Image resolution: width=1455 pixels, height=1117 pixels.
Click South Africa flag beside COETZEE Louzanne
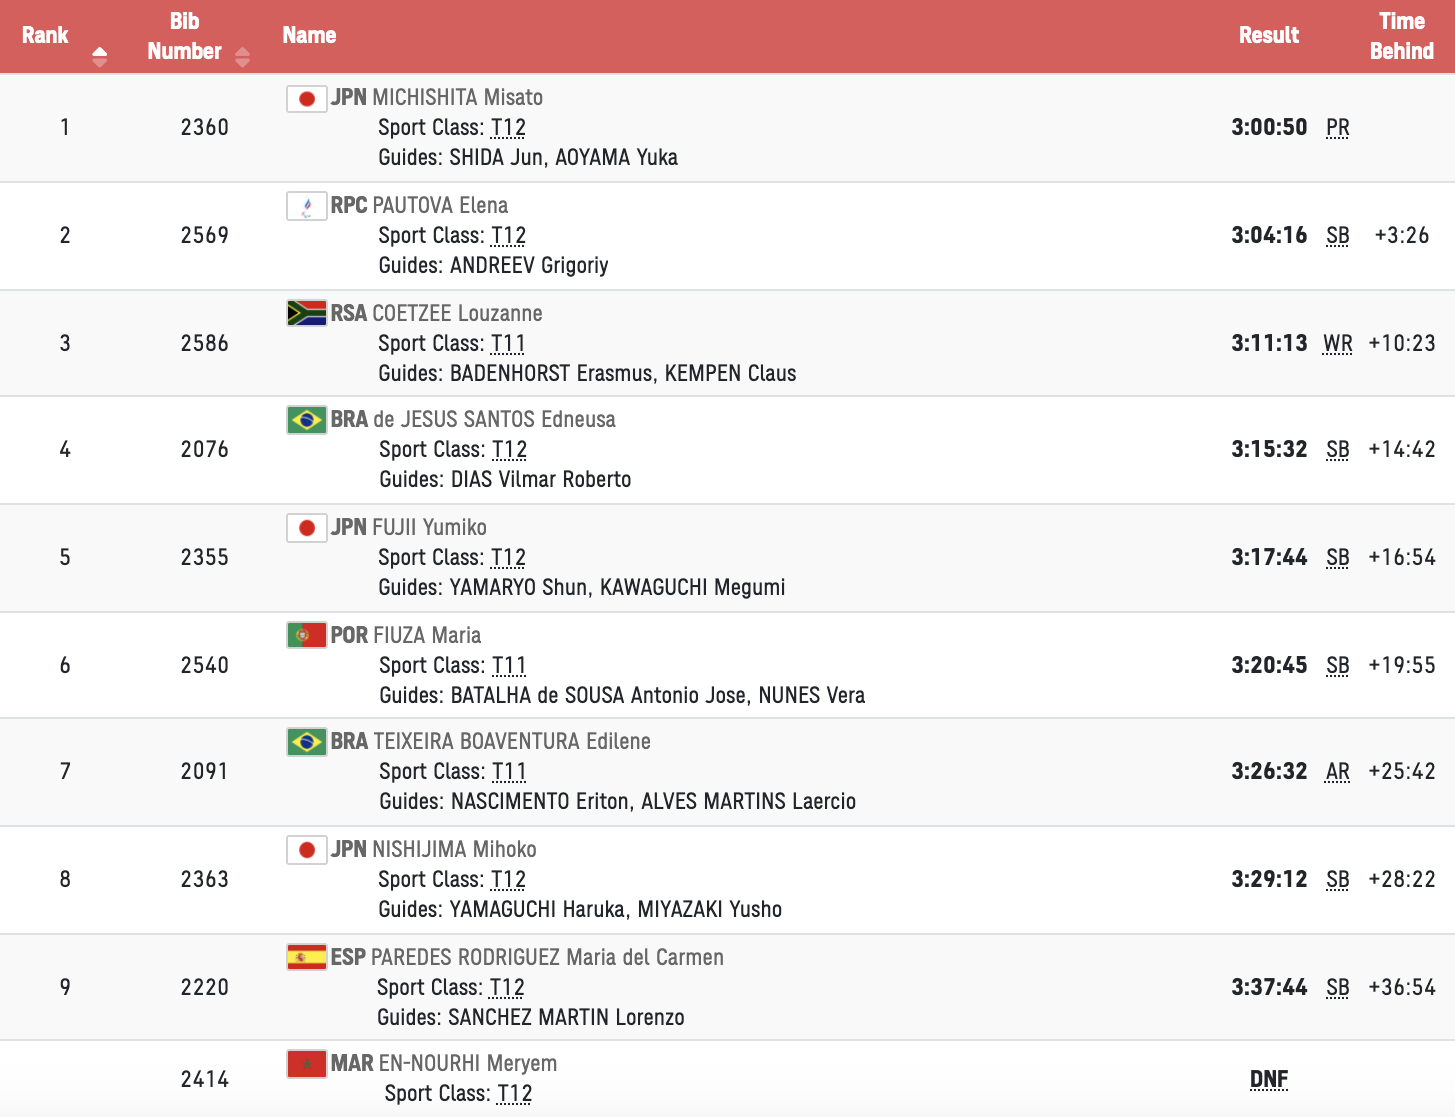(307, 314)
